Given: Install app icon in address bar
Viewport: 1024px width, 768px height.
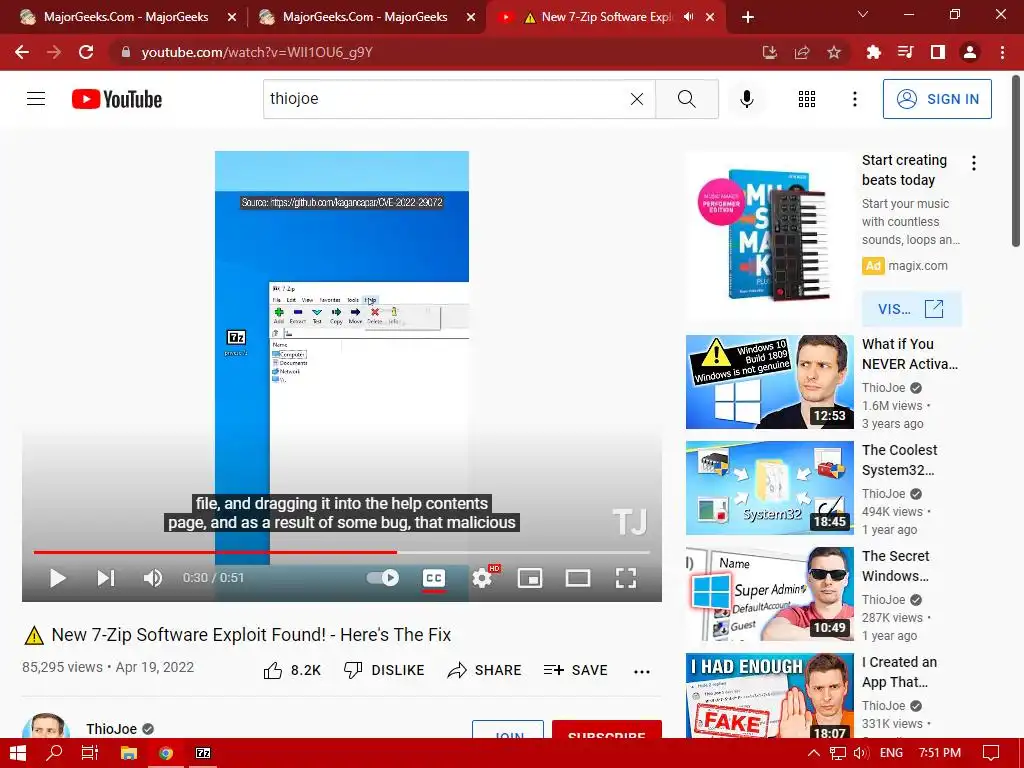Looking at the screenshot, I should 770,52.
